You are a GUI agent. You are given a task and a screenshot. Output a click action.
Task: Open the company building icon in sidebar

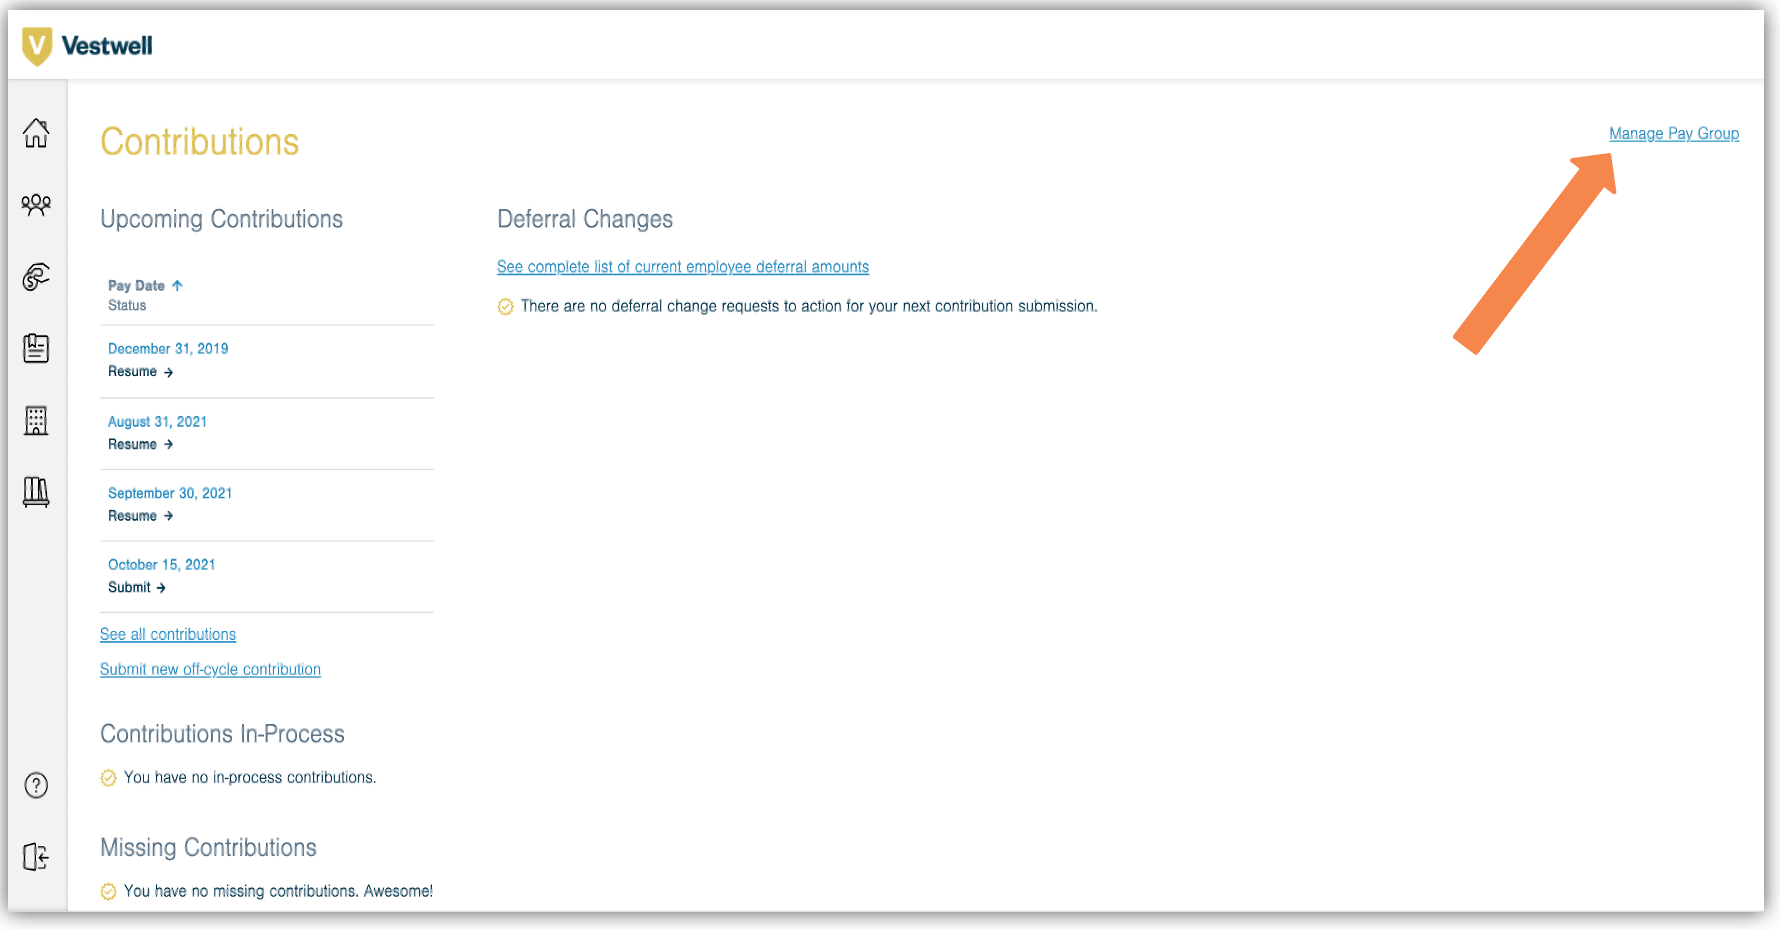pyautogui.click(x=36, y=420)
